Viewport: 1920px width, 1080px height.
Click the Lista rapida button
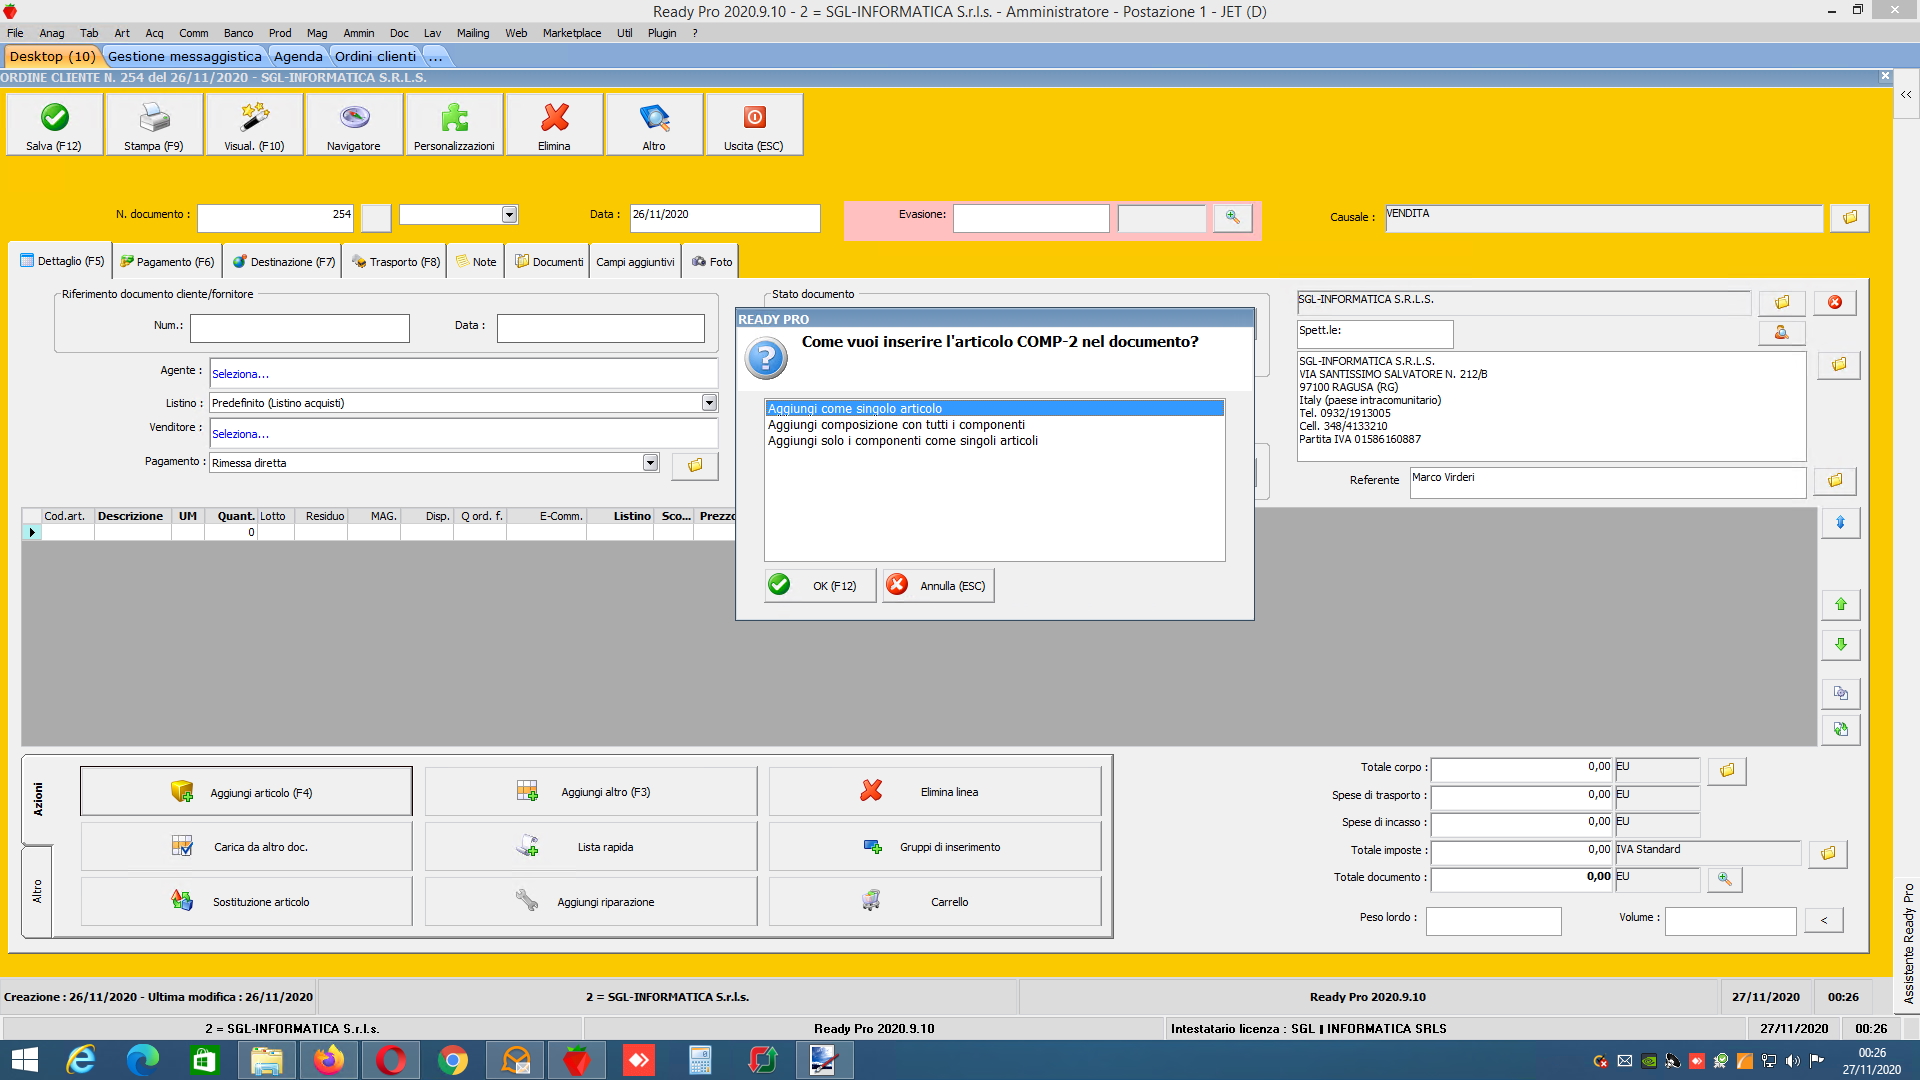tap(591, 847)
